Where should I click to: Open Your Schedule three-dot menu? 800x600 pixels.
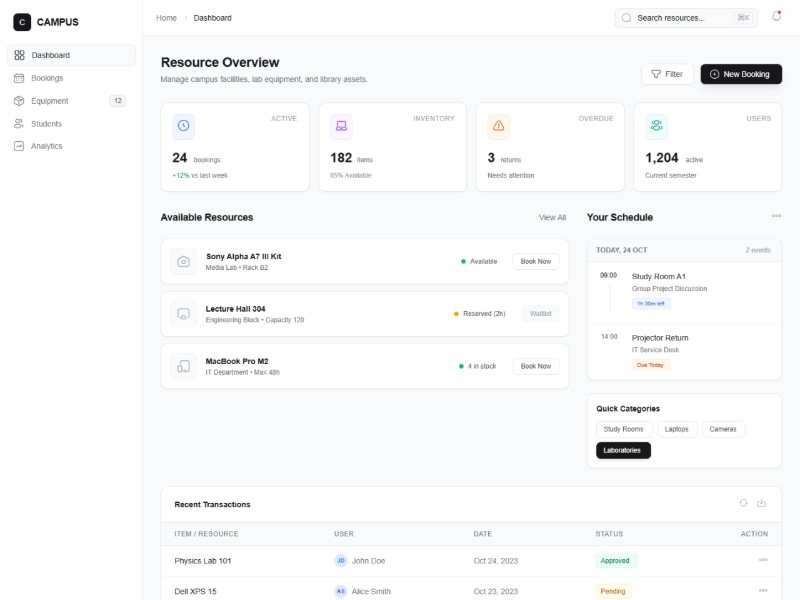tap(776, 216)
